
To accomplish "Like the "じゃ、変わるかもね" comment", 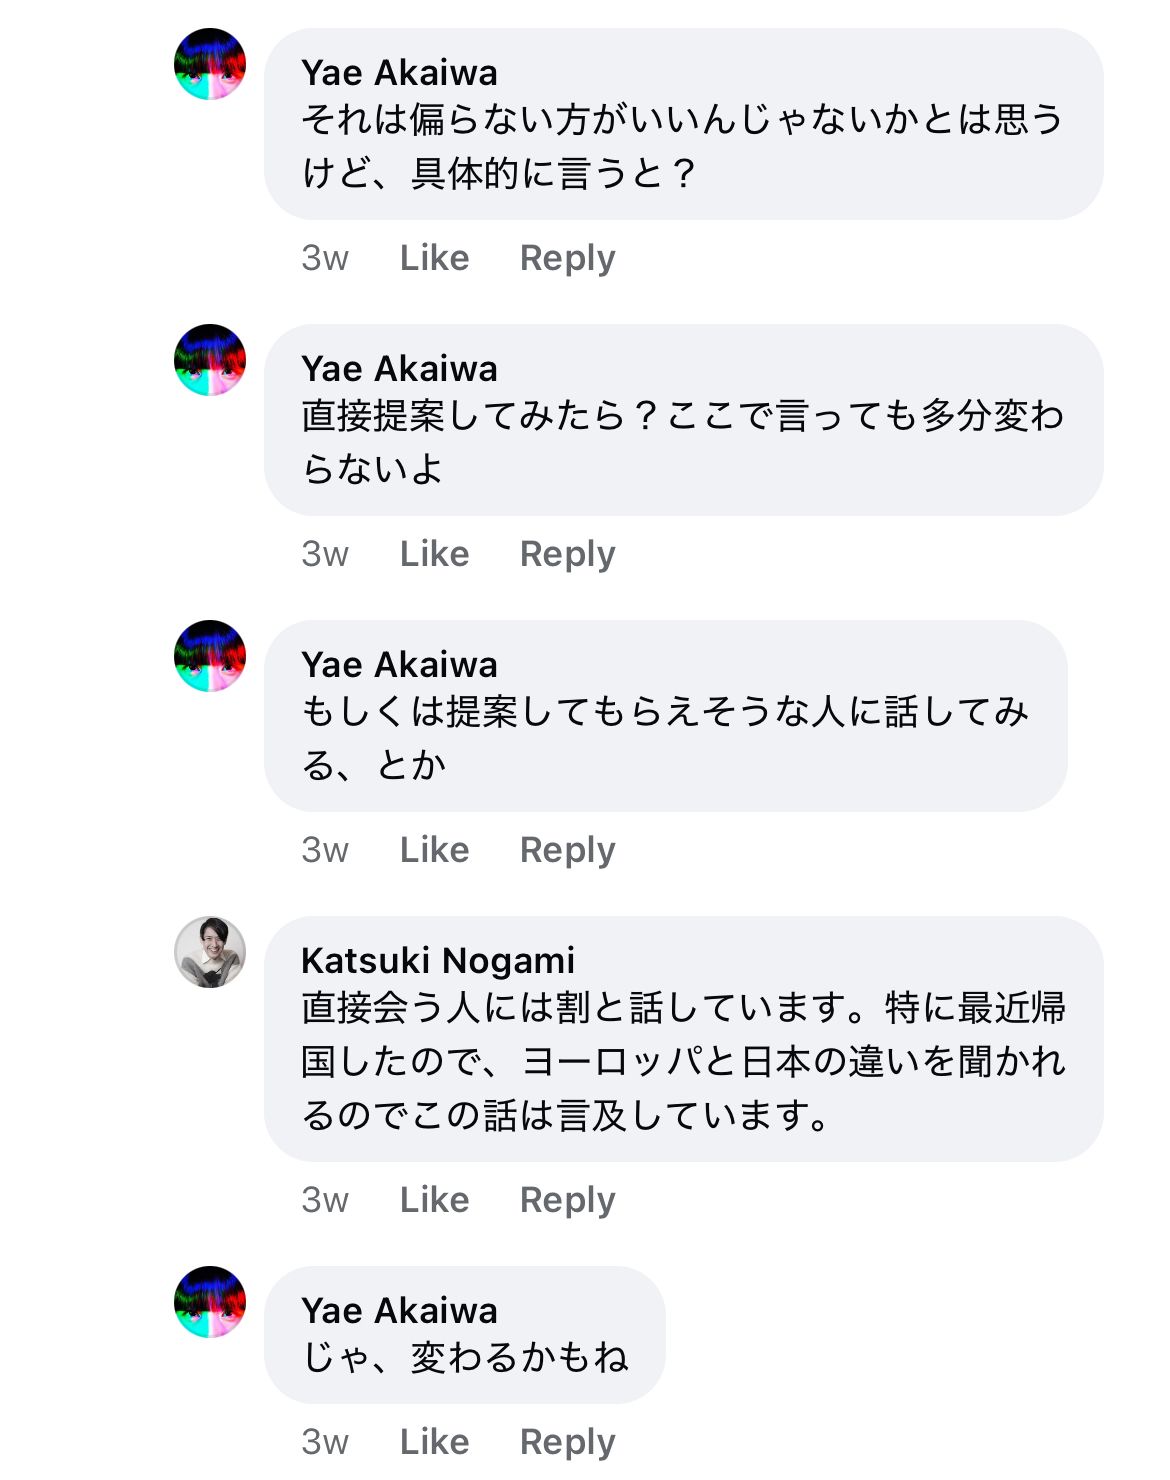I will (434, 1442).
